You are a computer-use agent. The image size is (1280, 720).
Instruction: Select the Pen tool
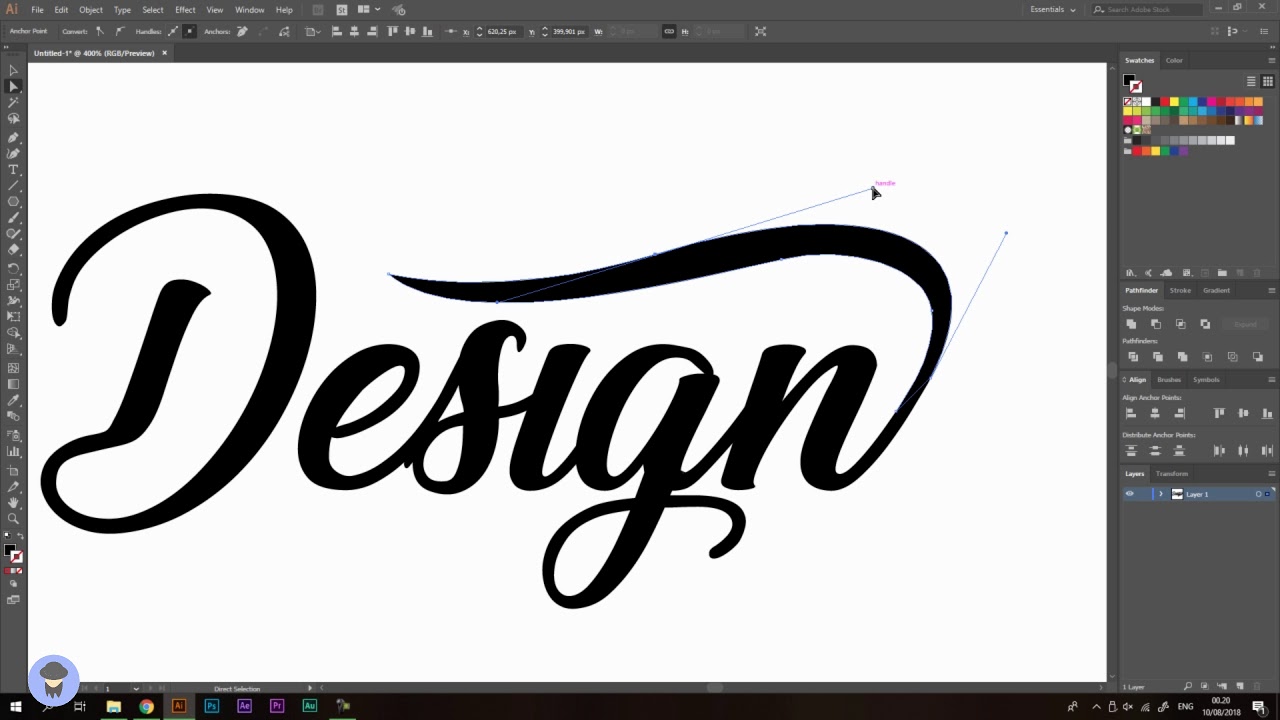coord(13,137)
